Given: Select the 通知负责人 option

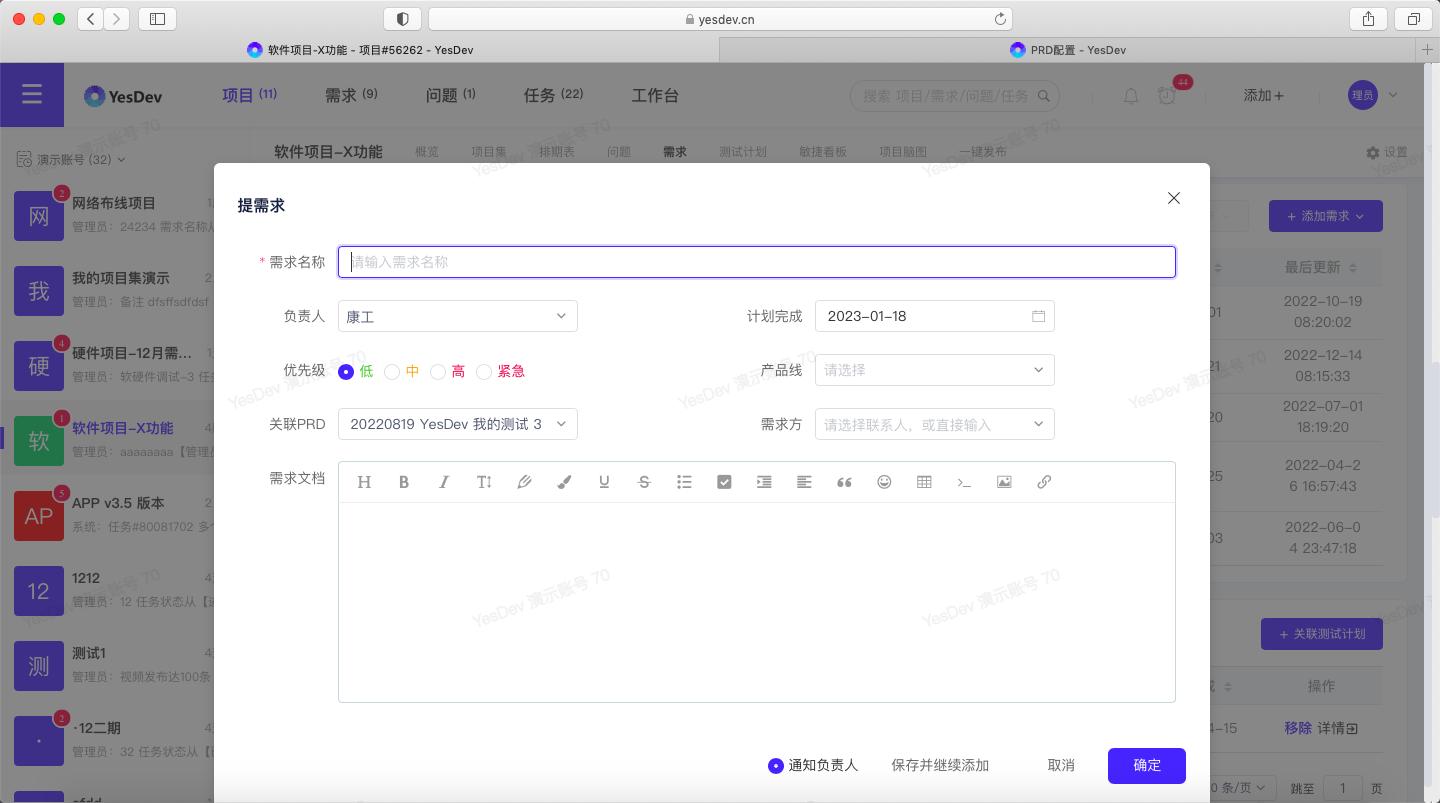Looking at the screenshot, I should tap(777, 766).
